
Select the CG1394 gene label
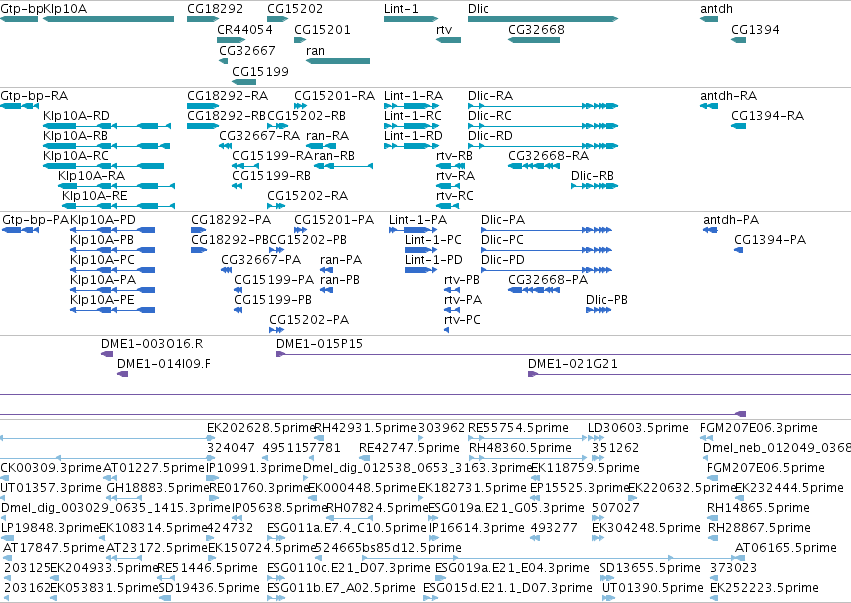tap(755, 29)
